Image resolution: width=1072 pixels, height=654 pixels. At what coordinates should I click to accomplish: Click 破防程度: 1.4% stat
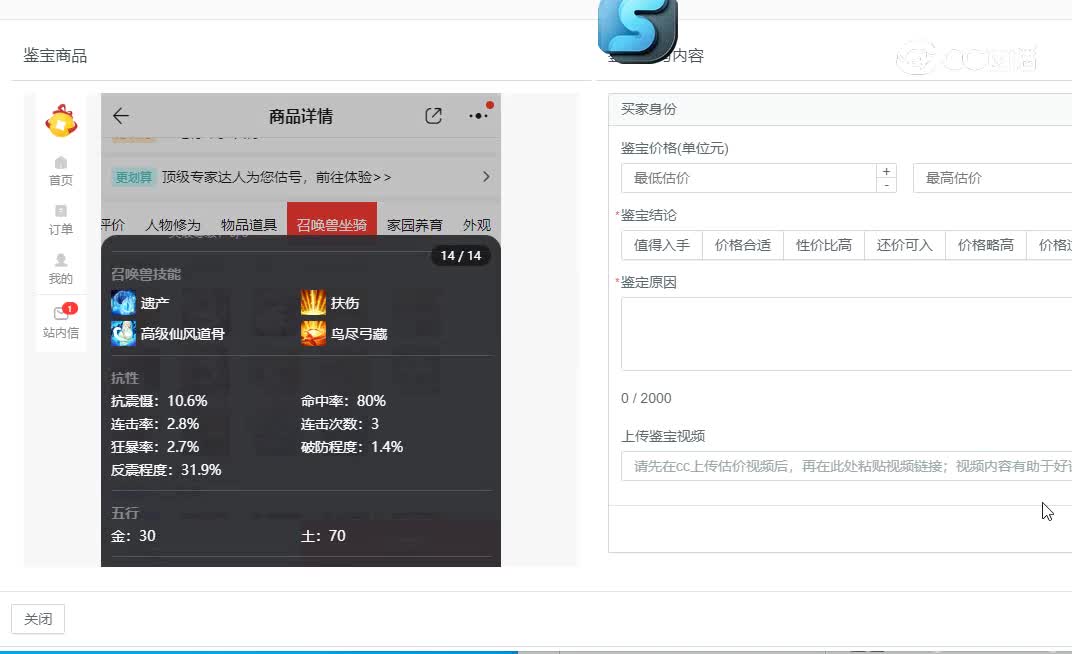(352, 447)
